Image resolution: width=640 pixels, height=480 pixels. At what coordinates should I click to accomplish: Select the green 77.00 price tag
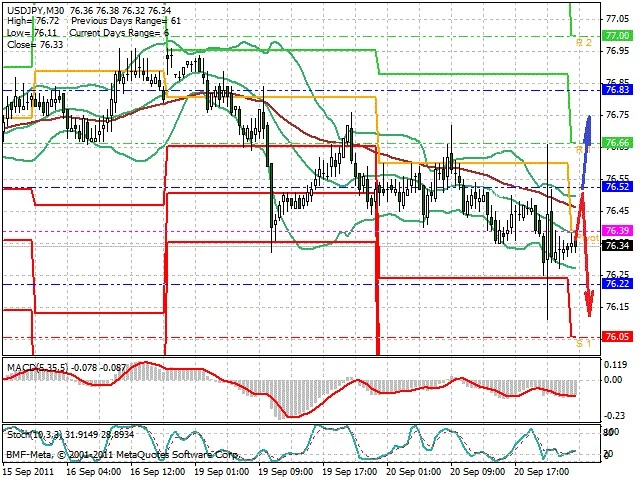pos(618,36)
